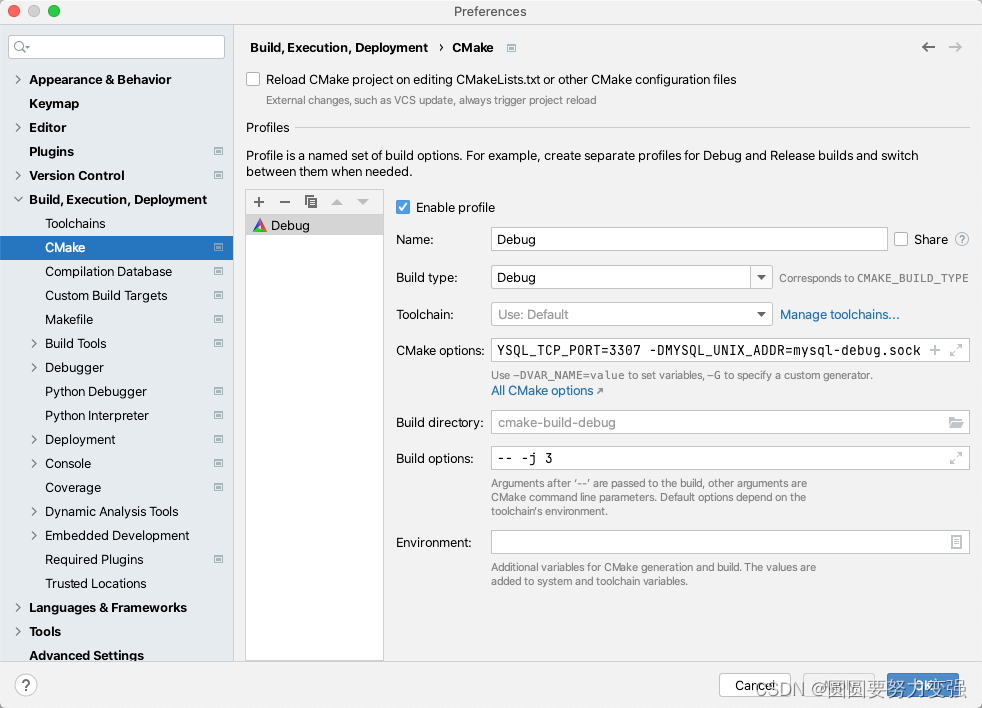Toggle Reload CMake project on editing checkbox
The width and height of the screenshot is (982, 708).
(253, 79)
